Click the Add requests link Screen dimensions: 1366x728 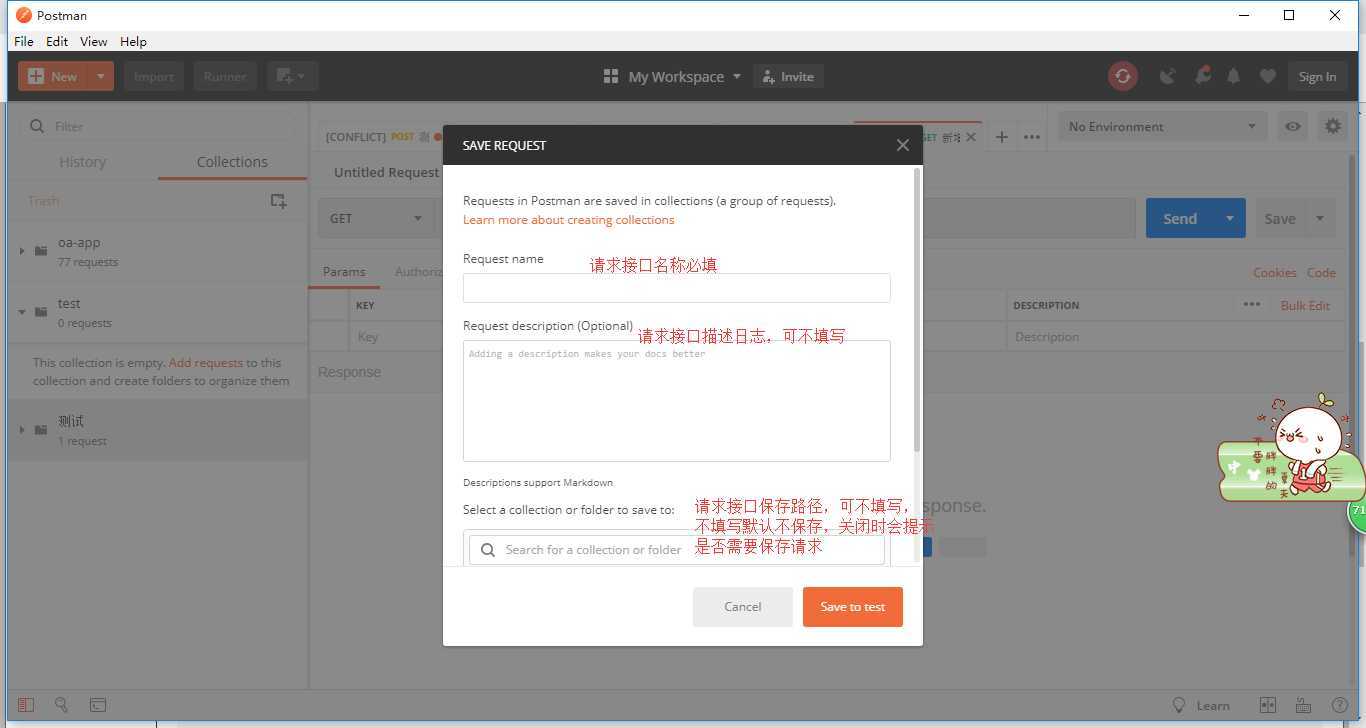(205, 363)
